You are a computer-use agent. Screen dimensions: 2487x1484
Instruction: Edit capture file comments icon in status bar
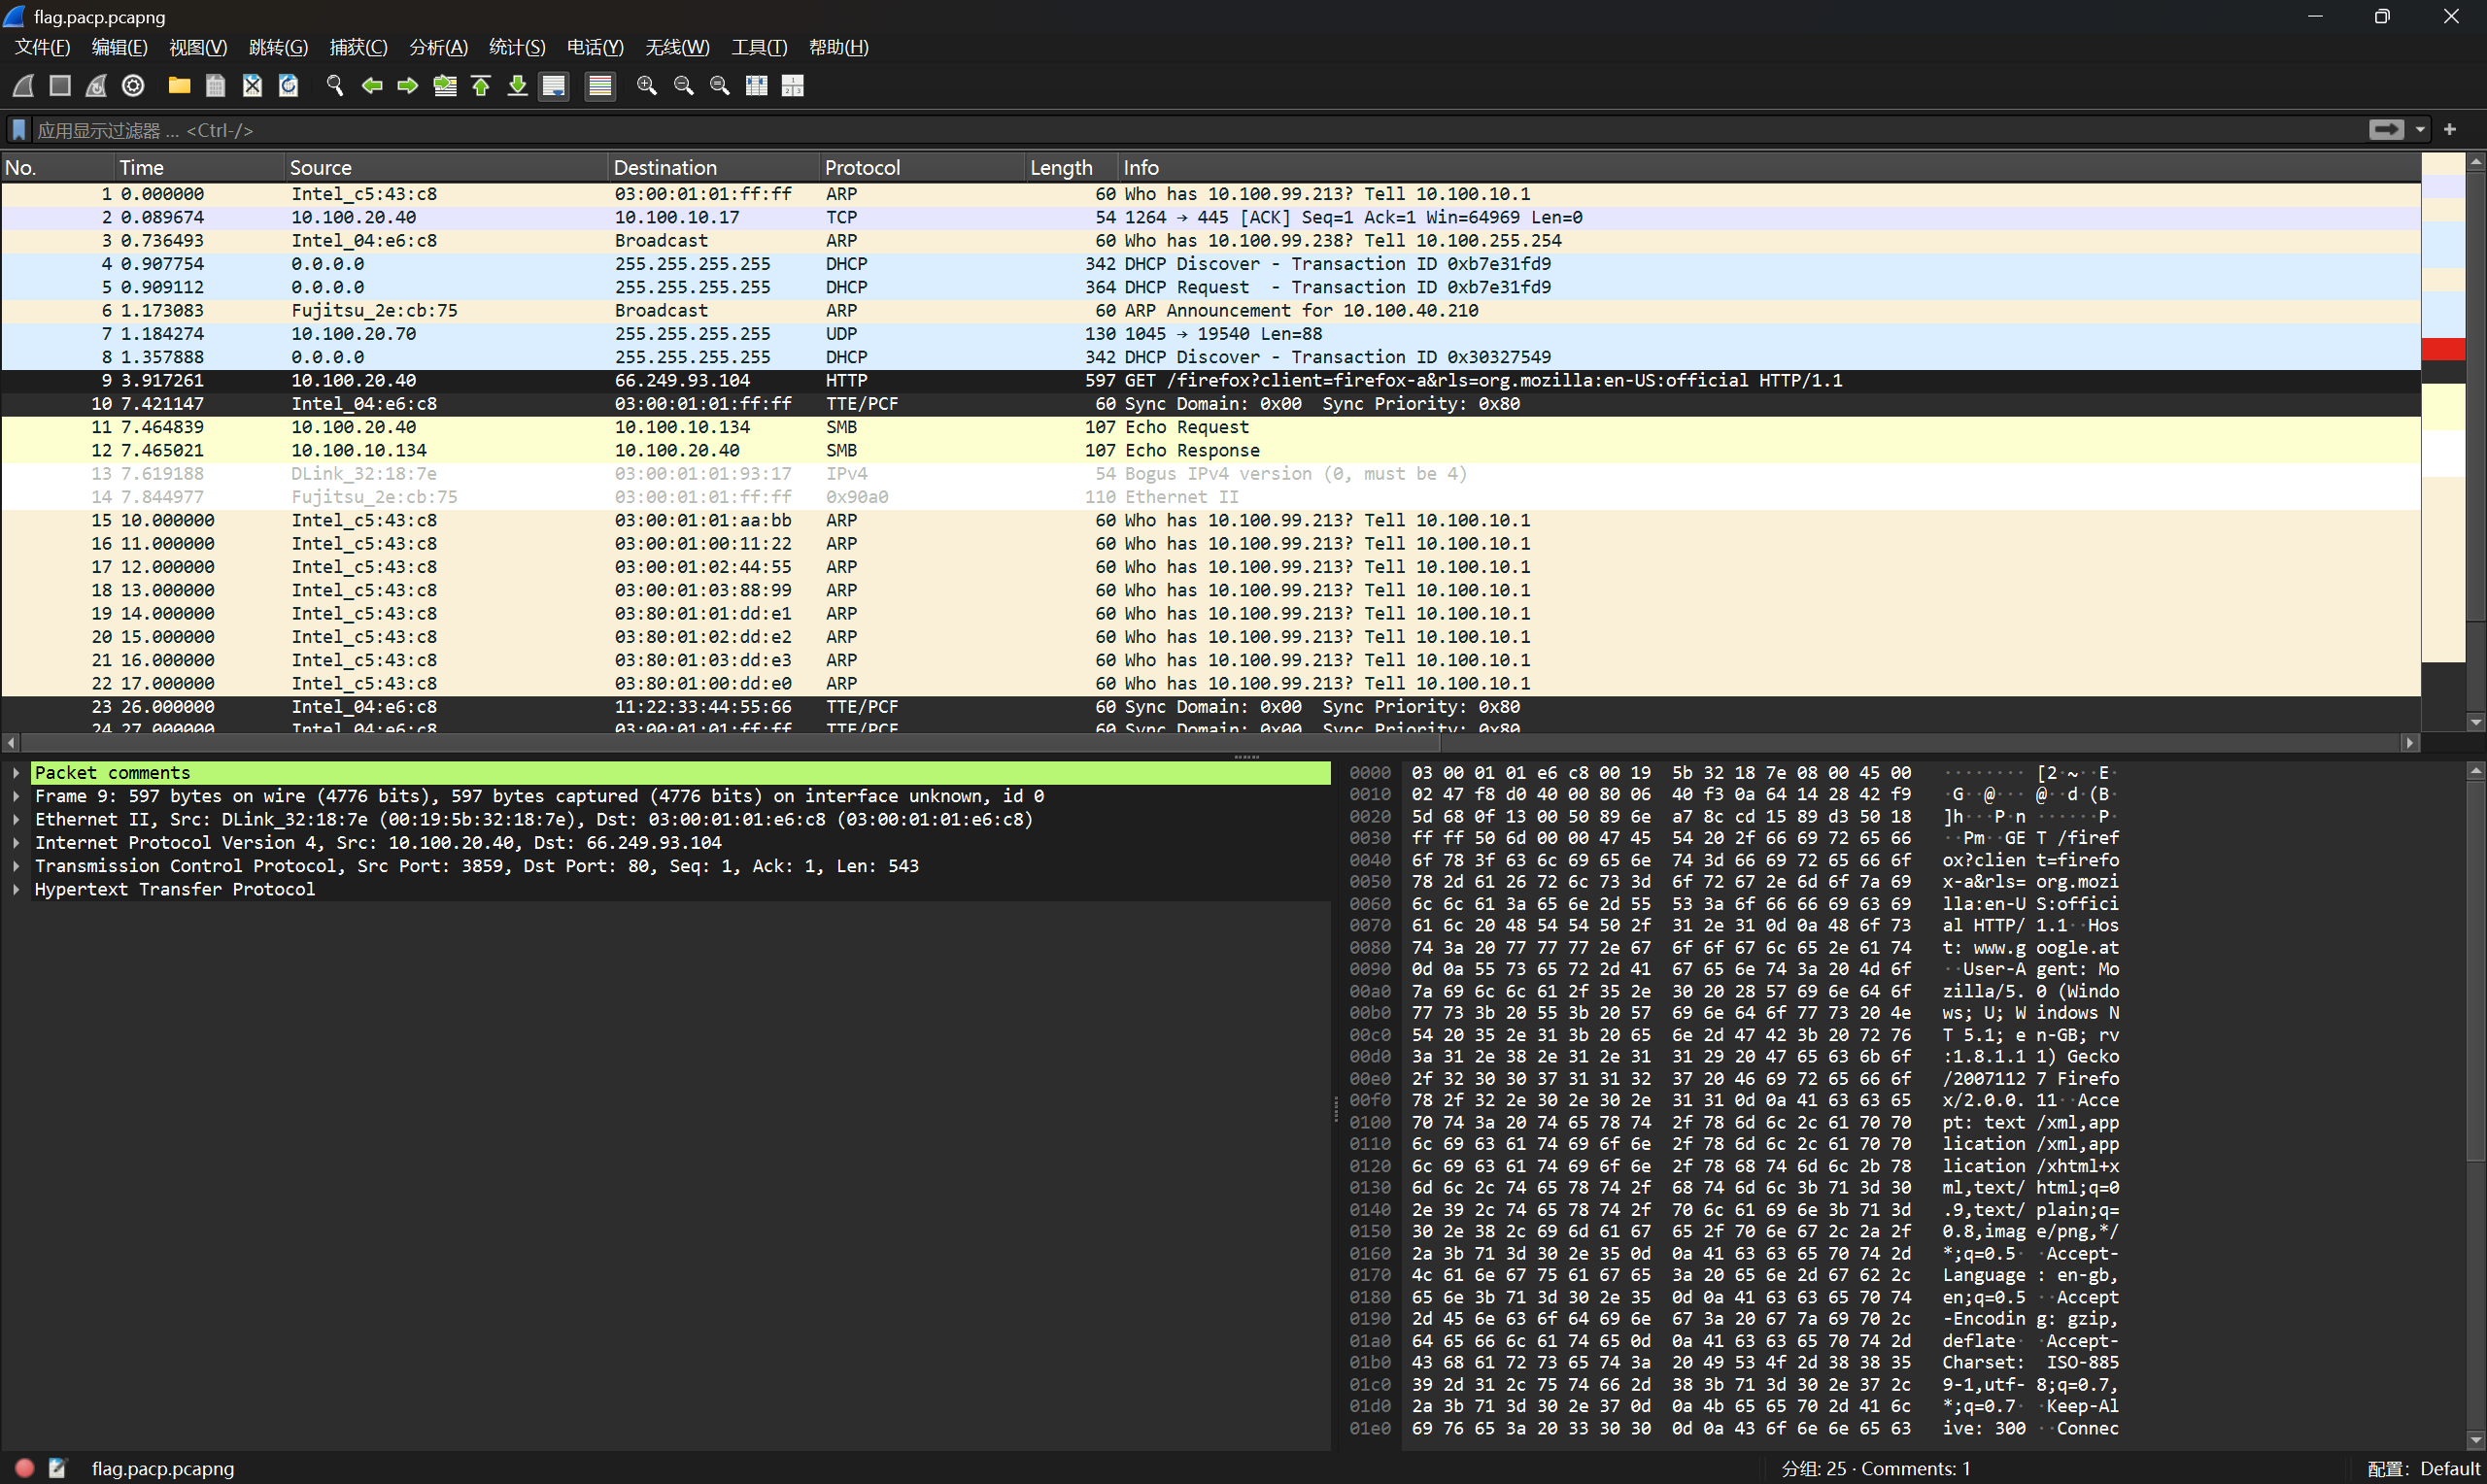tap(57, 1468)
